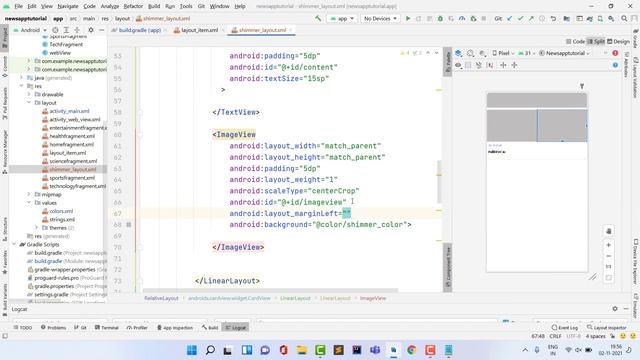
Task: Open strings.xml in project tree
Action: (x=62, y=220)
